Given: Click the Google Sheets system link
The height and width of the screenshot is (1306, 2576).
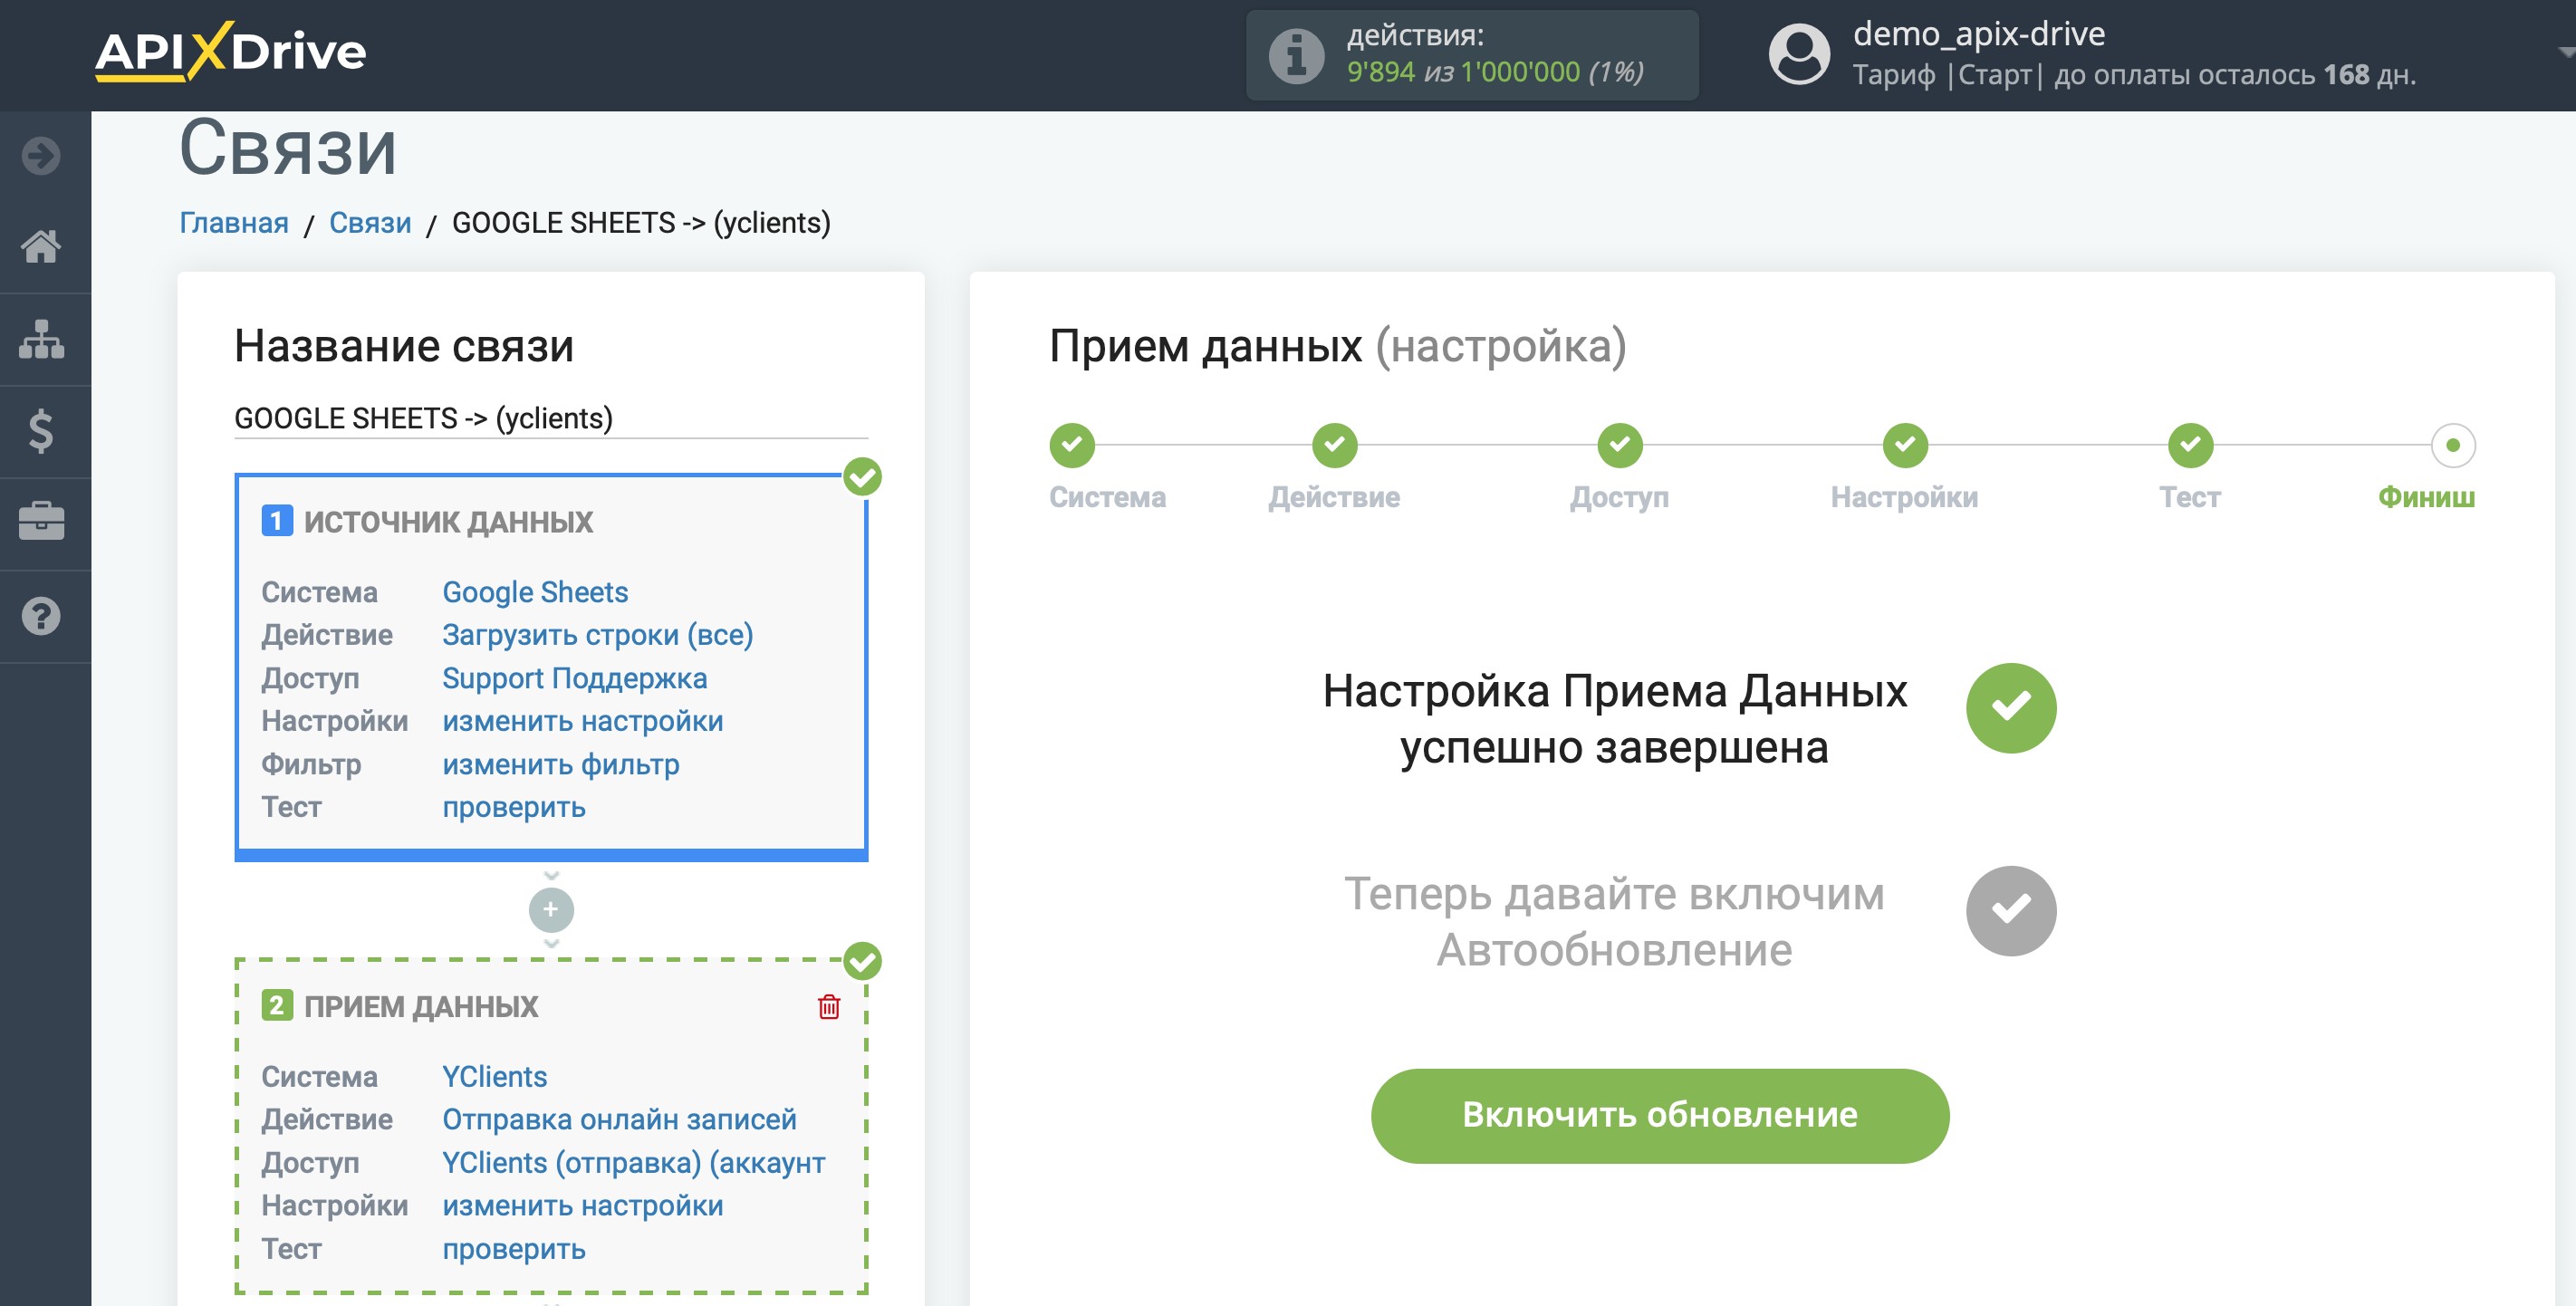Looking at the screenshot, I should click(535, 592).
